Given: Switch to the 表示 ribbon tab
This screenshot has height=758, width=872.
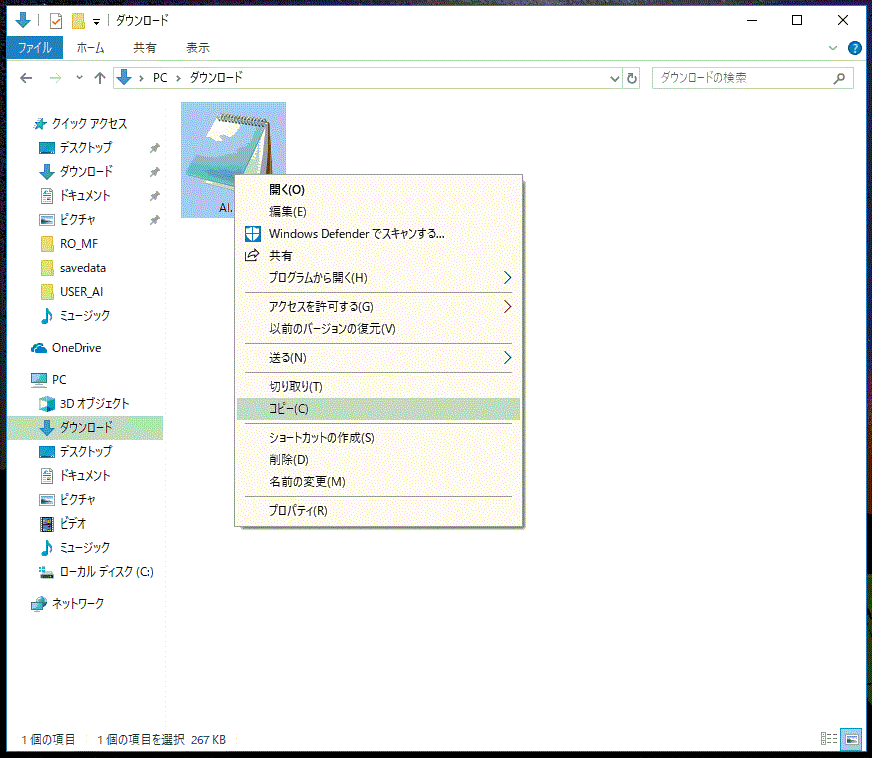Looking at the screenshot, I should [198, 48].
